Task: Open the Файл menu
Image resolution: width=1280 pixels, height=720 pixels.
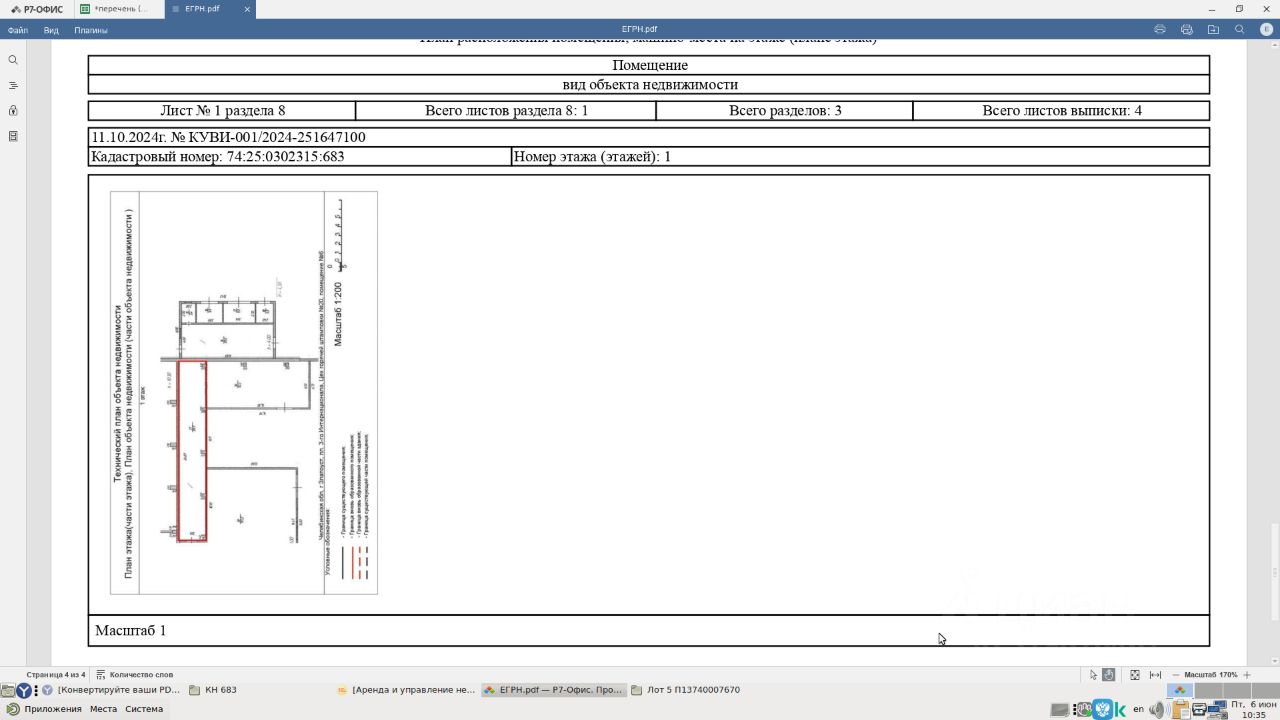Action: pos(18,30)
